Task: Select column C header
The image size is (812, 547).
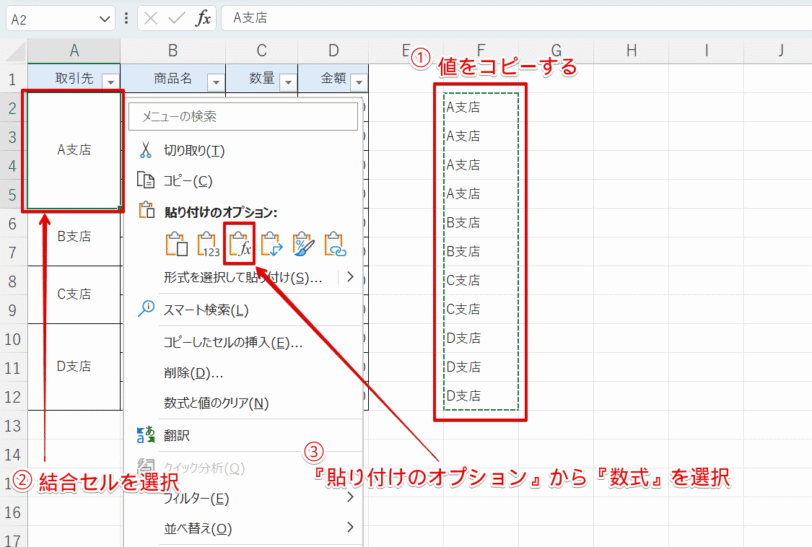Action: [x=262, y=51]
